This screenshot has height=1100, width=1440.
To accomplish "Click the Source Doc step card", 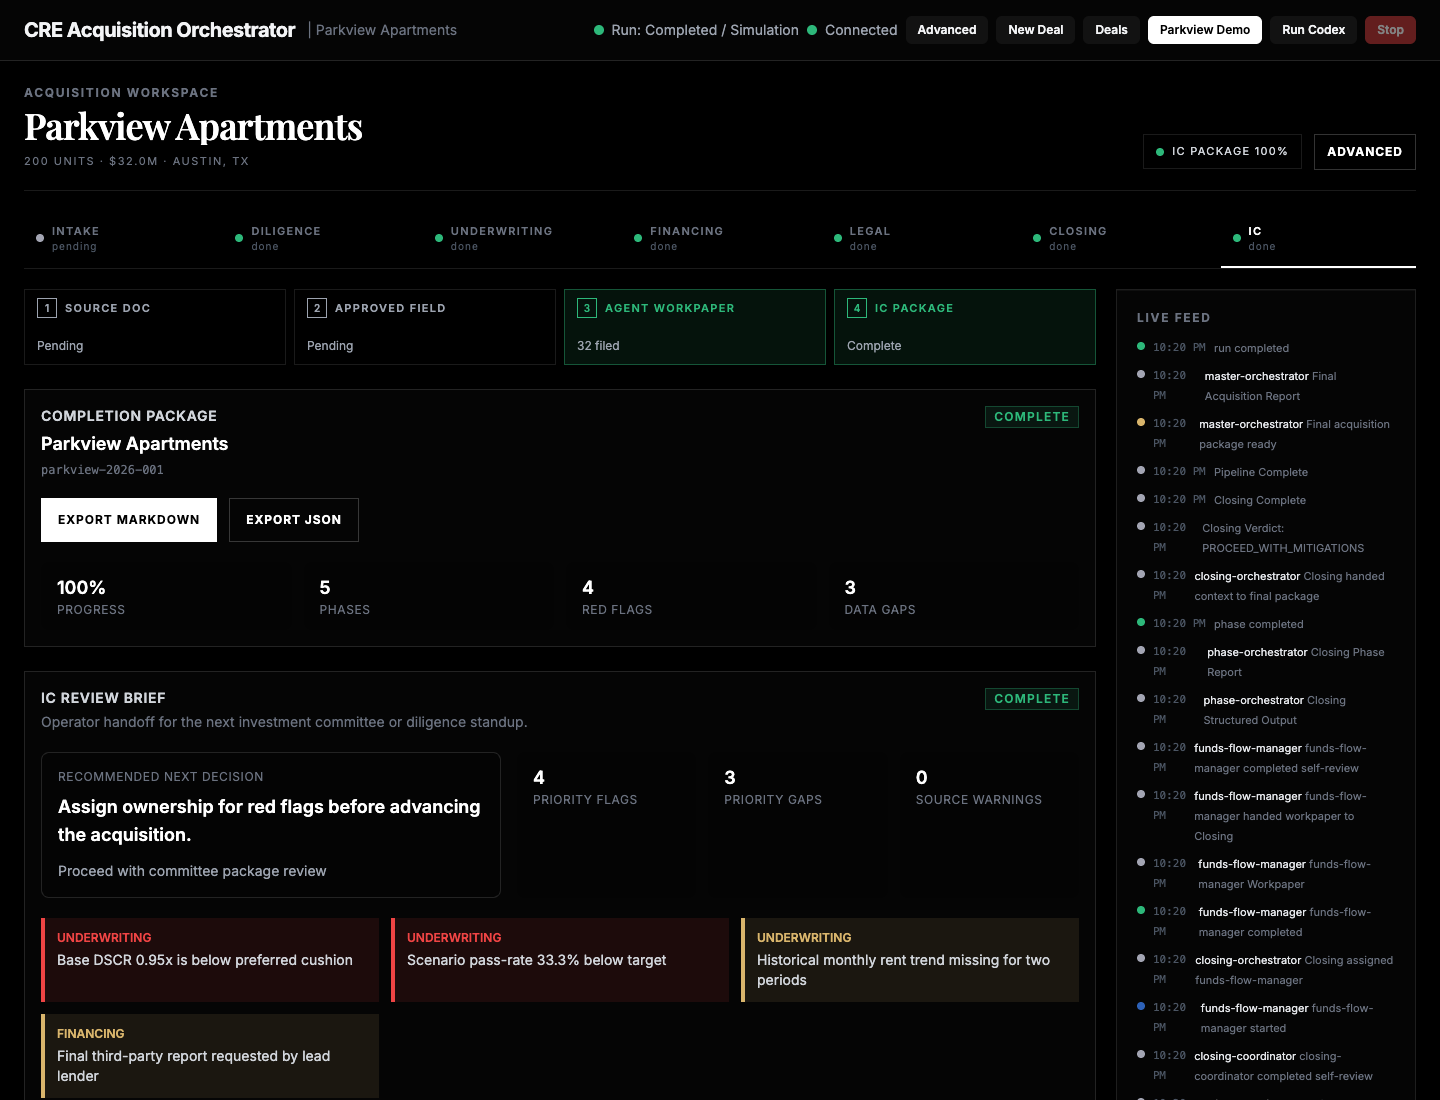I will [x=155, y=327].
